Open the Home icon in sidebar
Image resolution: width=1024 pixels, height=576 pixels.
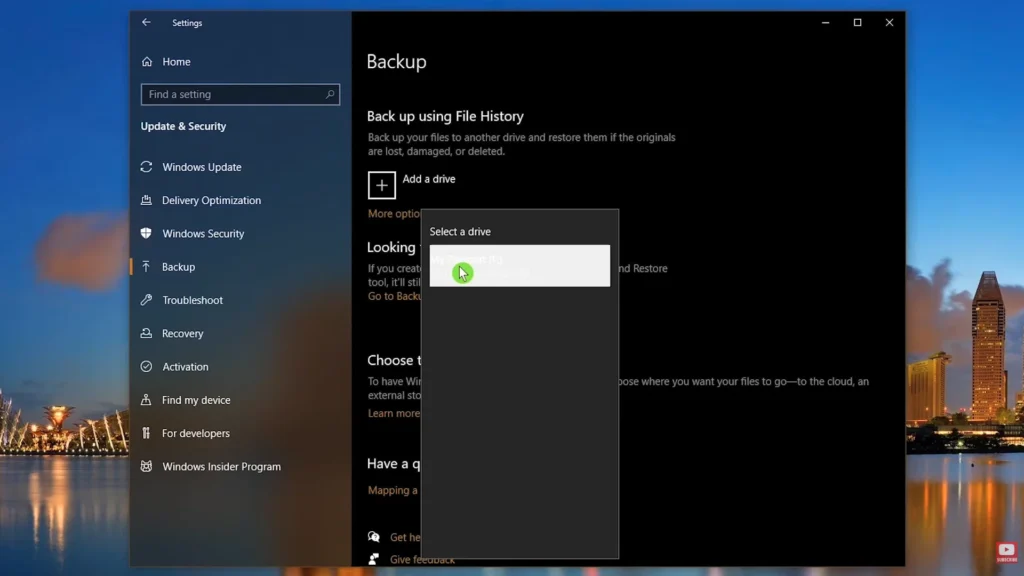tap(147, 61)
